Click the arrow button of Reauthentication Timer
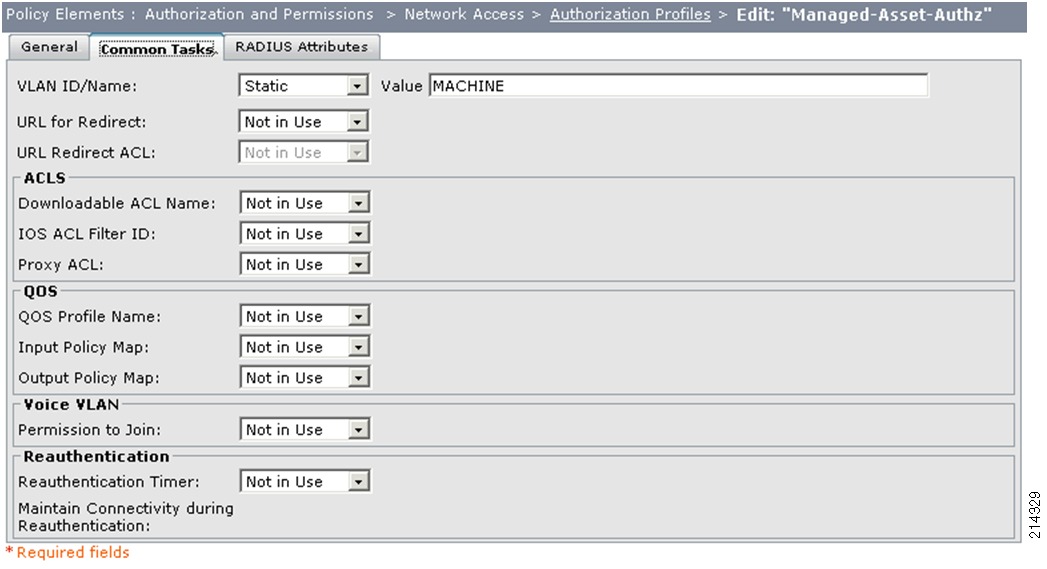 (359, 482)
